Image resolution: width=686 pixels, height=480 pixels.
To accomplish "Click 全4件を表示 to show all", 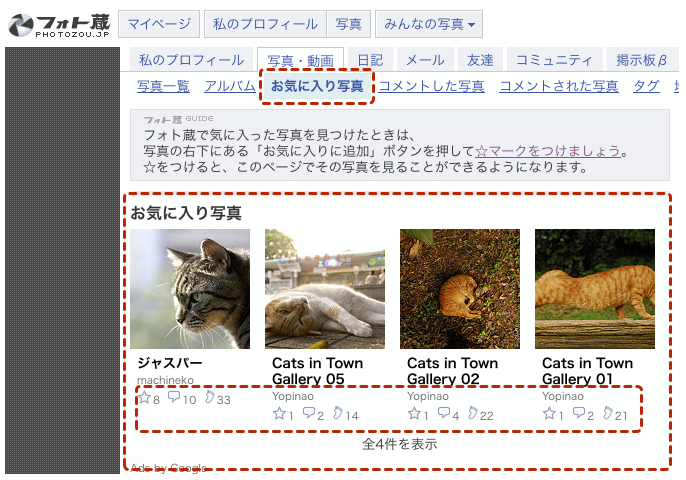I will [x=399, y=444].
